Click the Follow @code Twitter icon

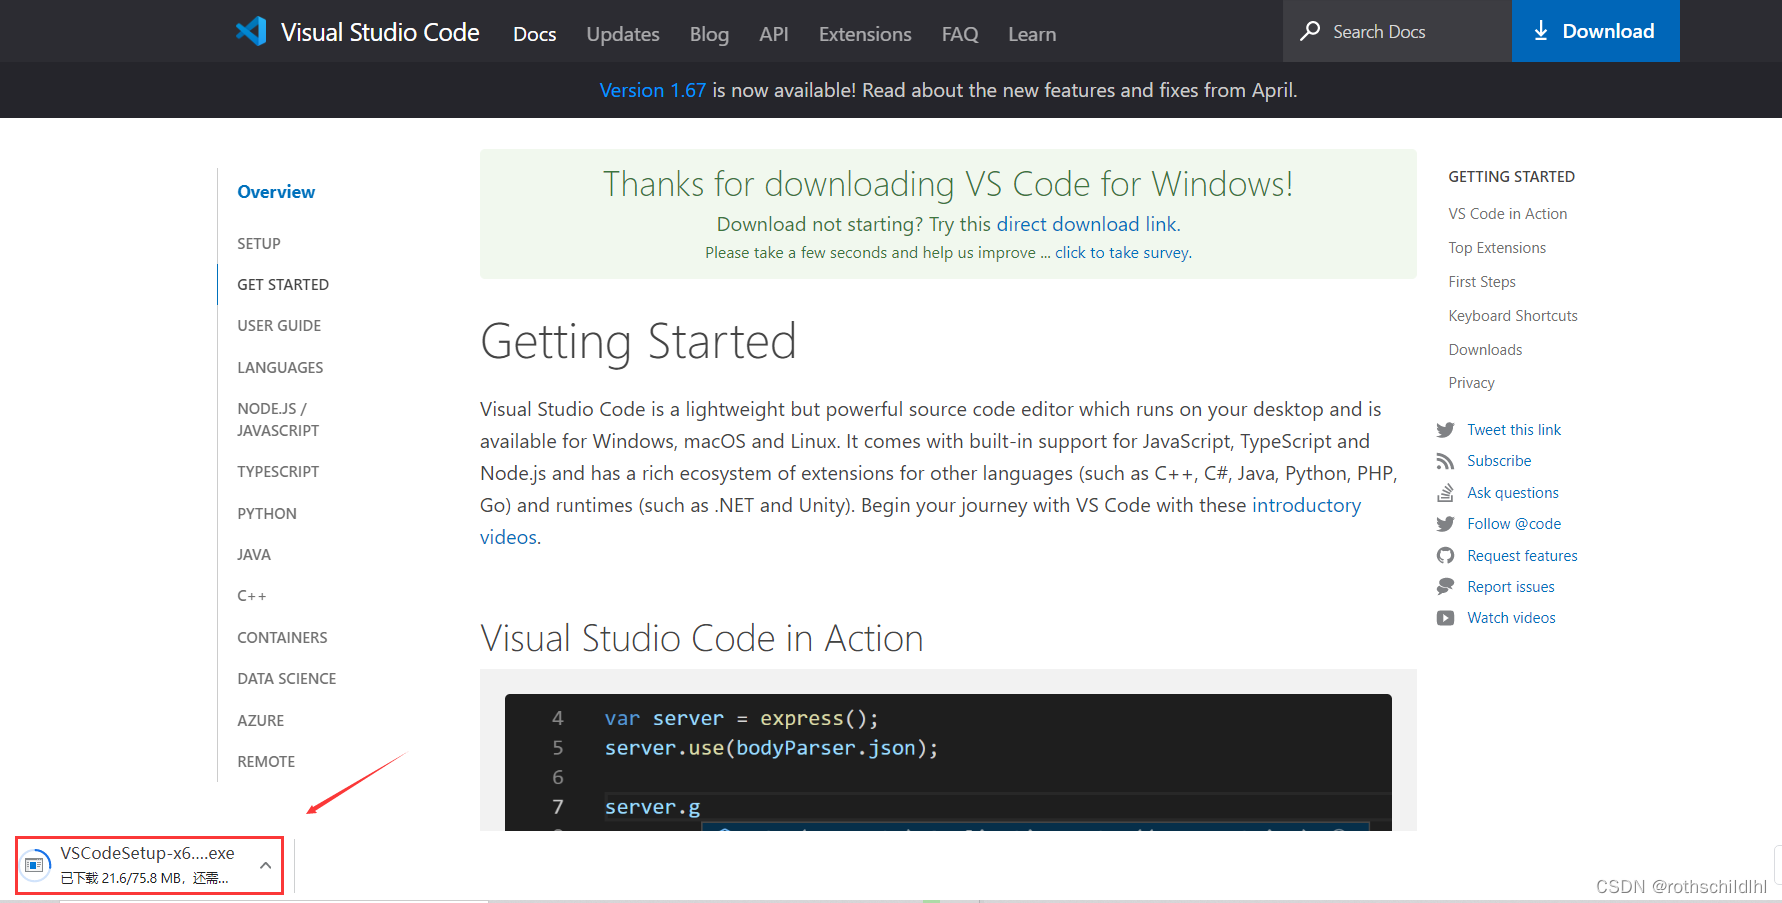coord(1445,524)
